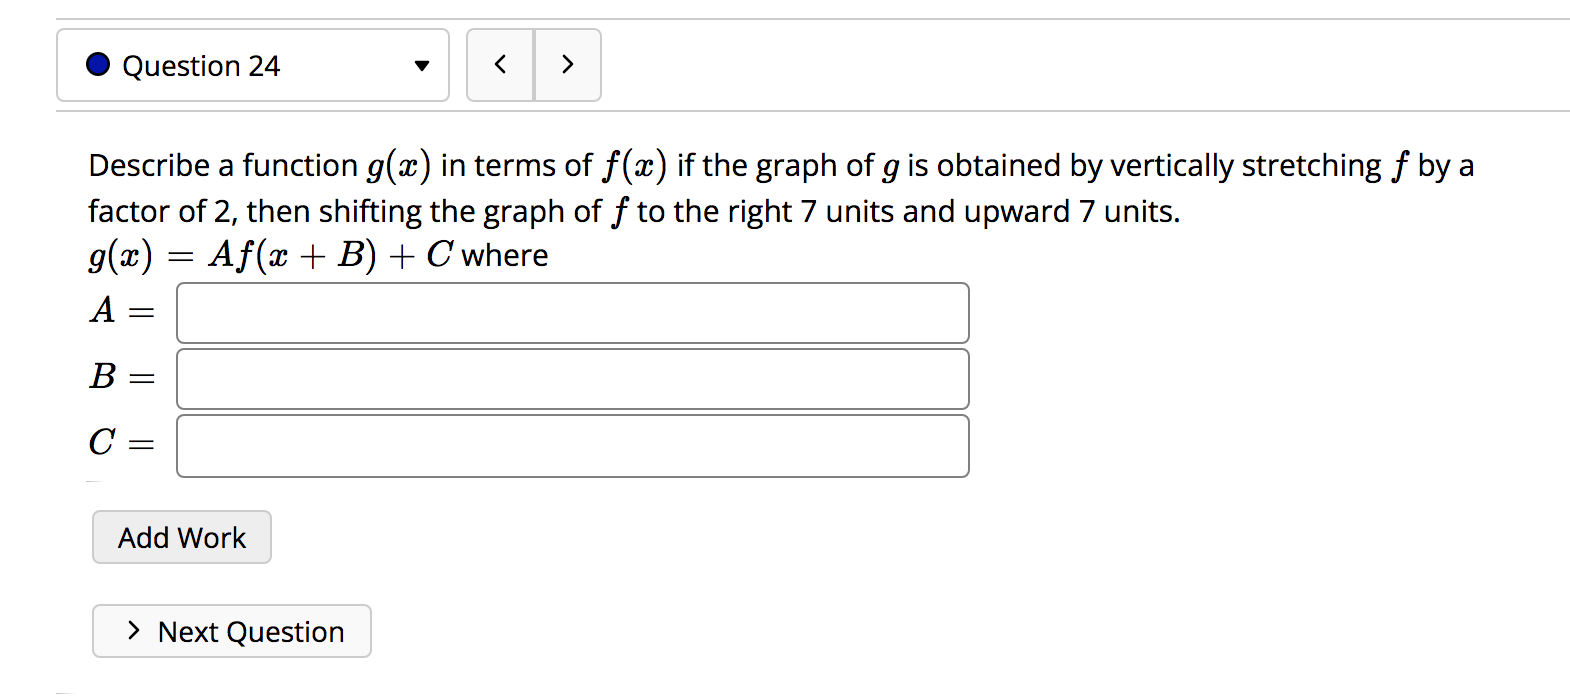
Task: Click into the A answer field
Action: click(570, 312)
